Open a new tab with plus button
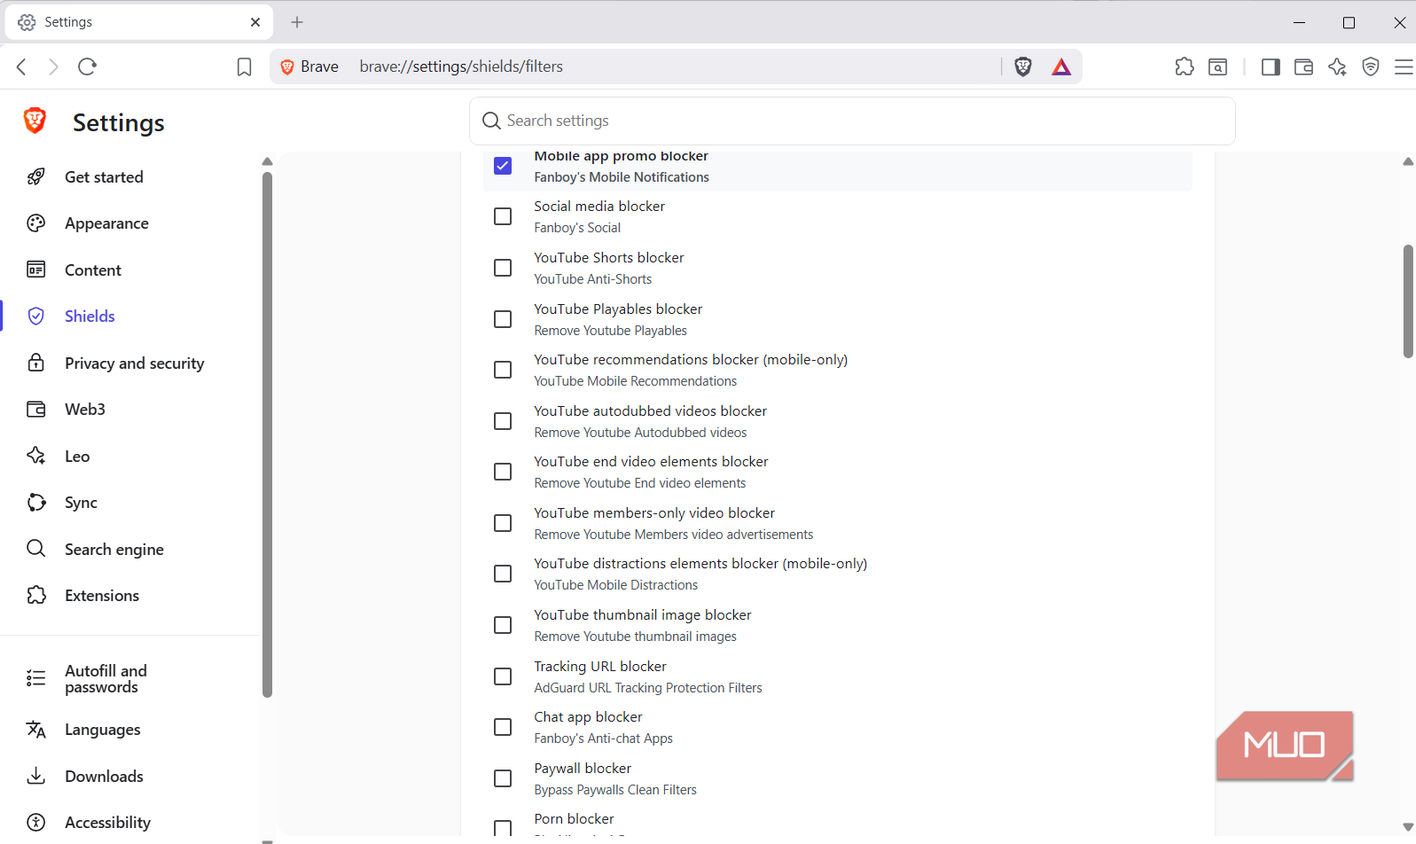Viewport: 1416px width, 844px height. 297,22
